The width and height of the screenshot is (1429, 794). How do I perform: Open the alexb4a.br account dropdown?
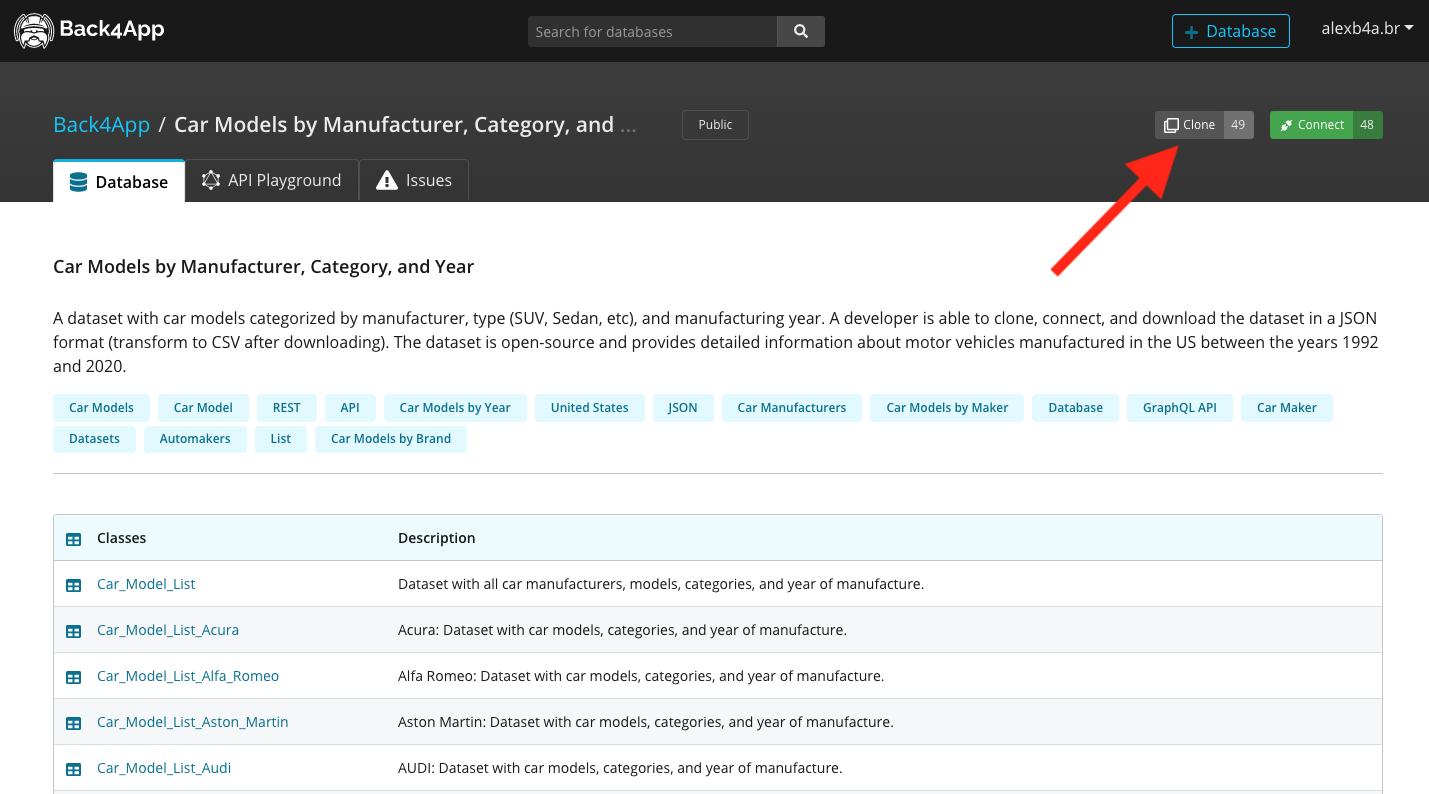(x=1367, y=29)
